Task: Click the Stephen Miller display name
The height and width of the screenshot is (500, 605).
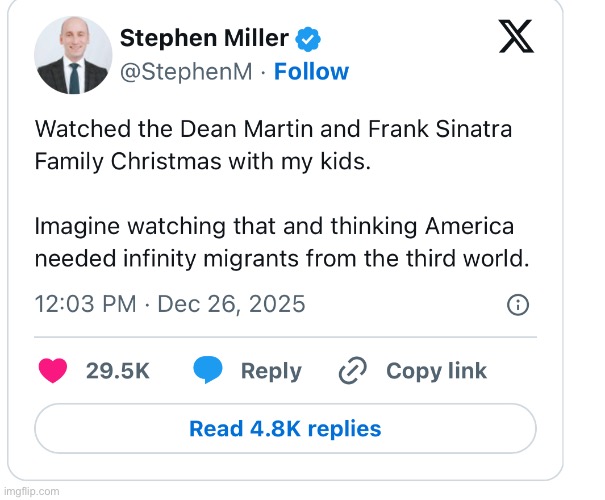Action: tap(204, 39)
